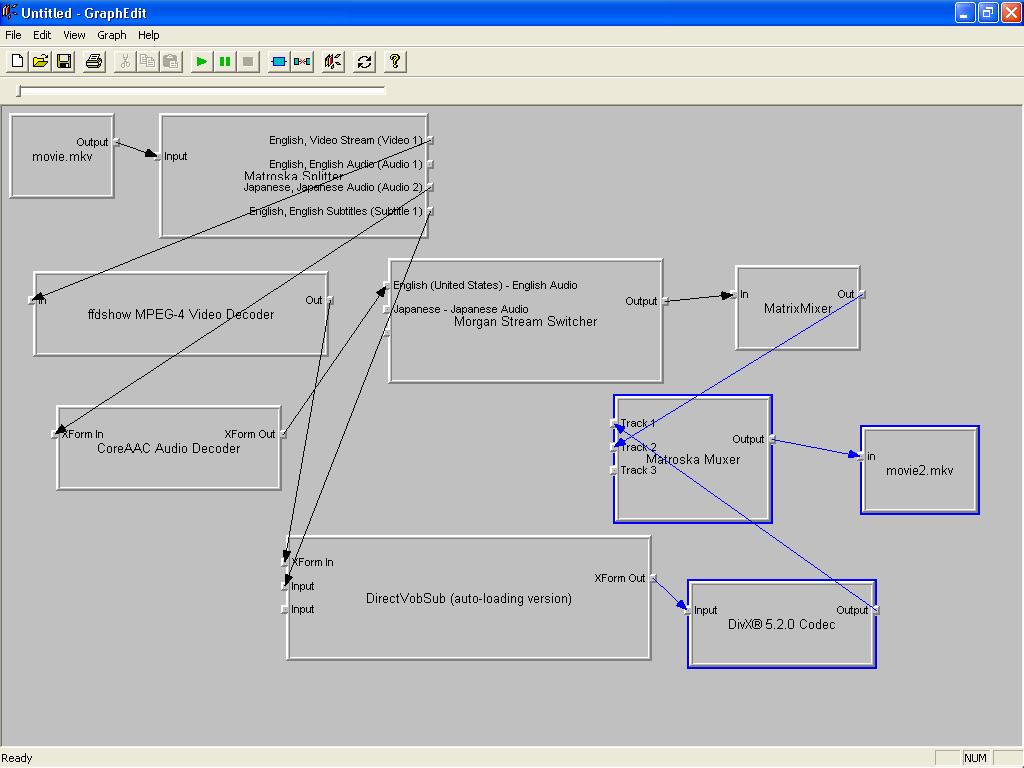Click the English Audio (Audio 1) output pin

click(430, 165)
